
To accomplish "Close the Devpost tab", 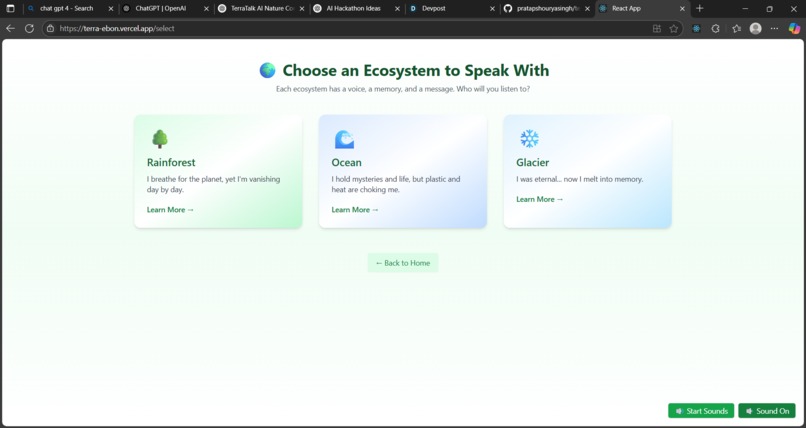I will click(492, 9).
